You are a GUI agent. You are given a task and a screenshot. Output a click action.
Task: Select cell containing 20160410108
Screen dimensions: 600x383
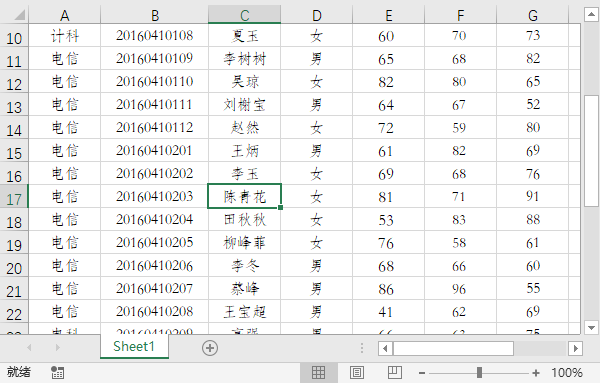[155, 36]
